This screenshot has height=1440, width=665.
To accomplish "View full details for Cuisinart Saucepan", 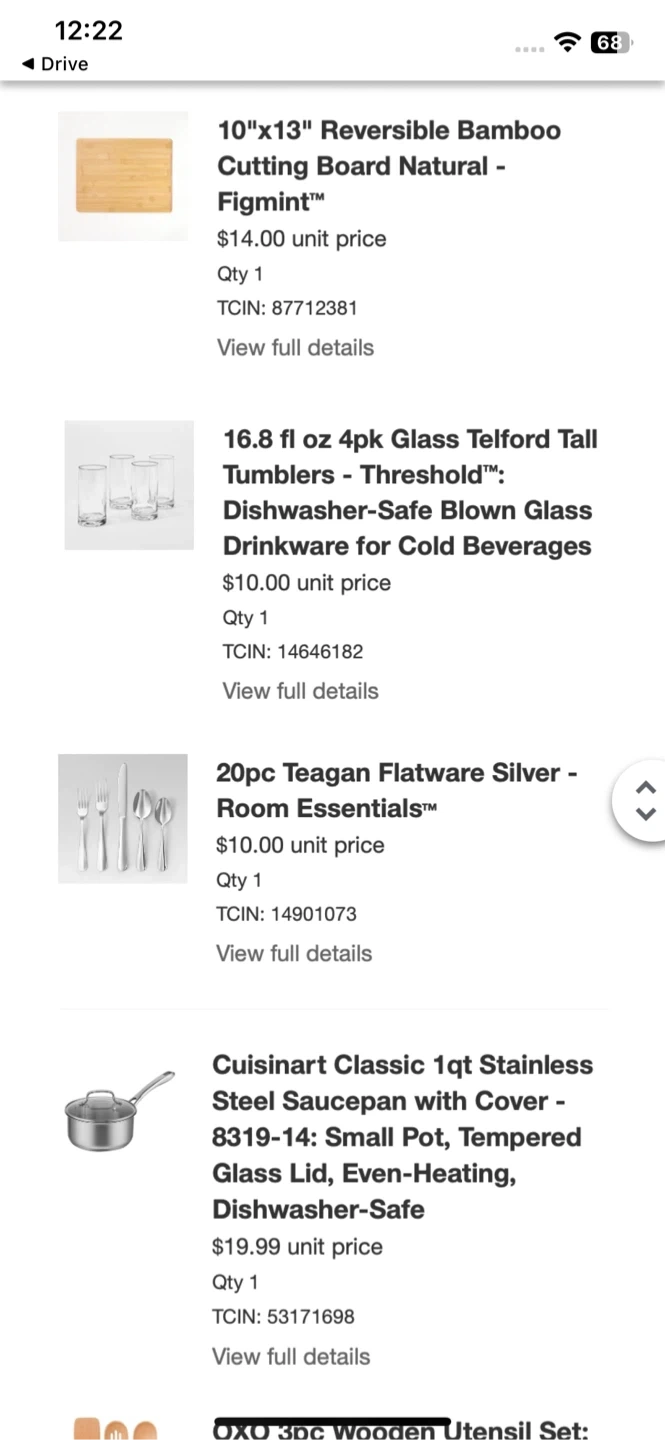I will pos(291,1357).
